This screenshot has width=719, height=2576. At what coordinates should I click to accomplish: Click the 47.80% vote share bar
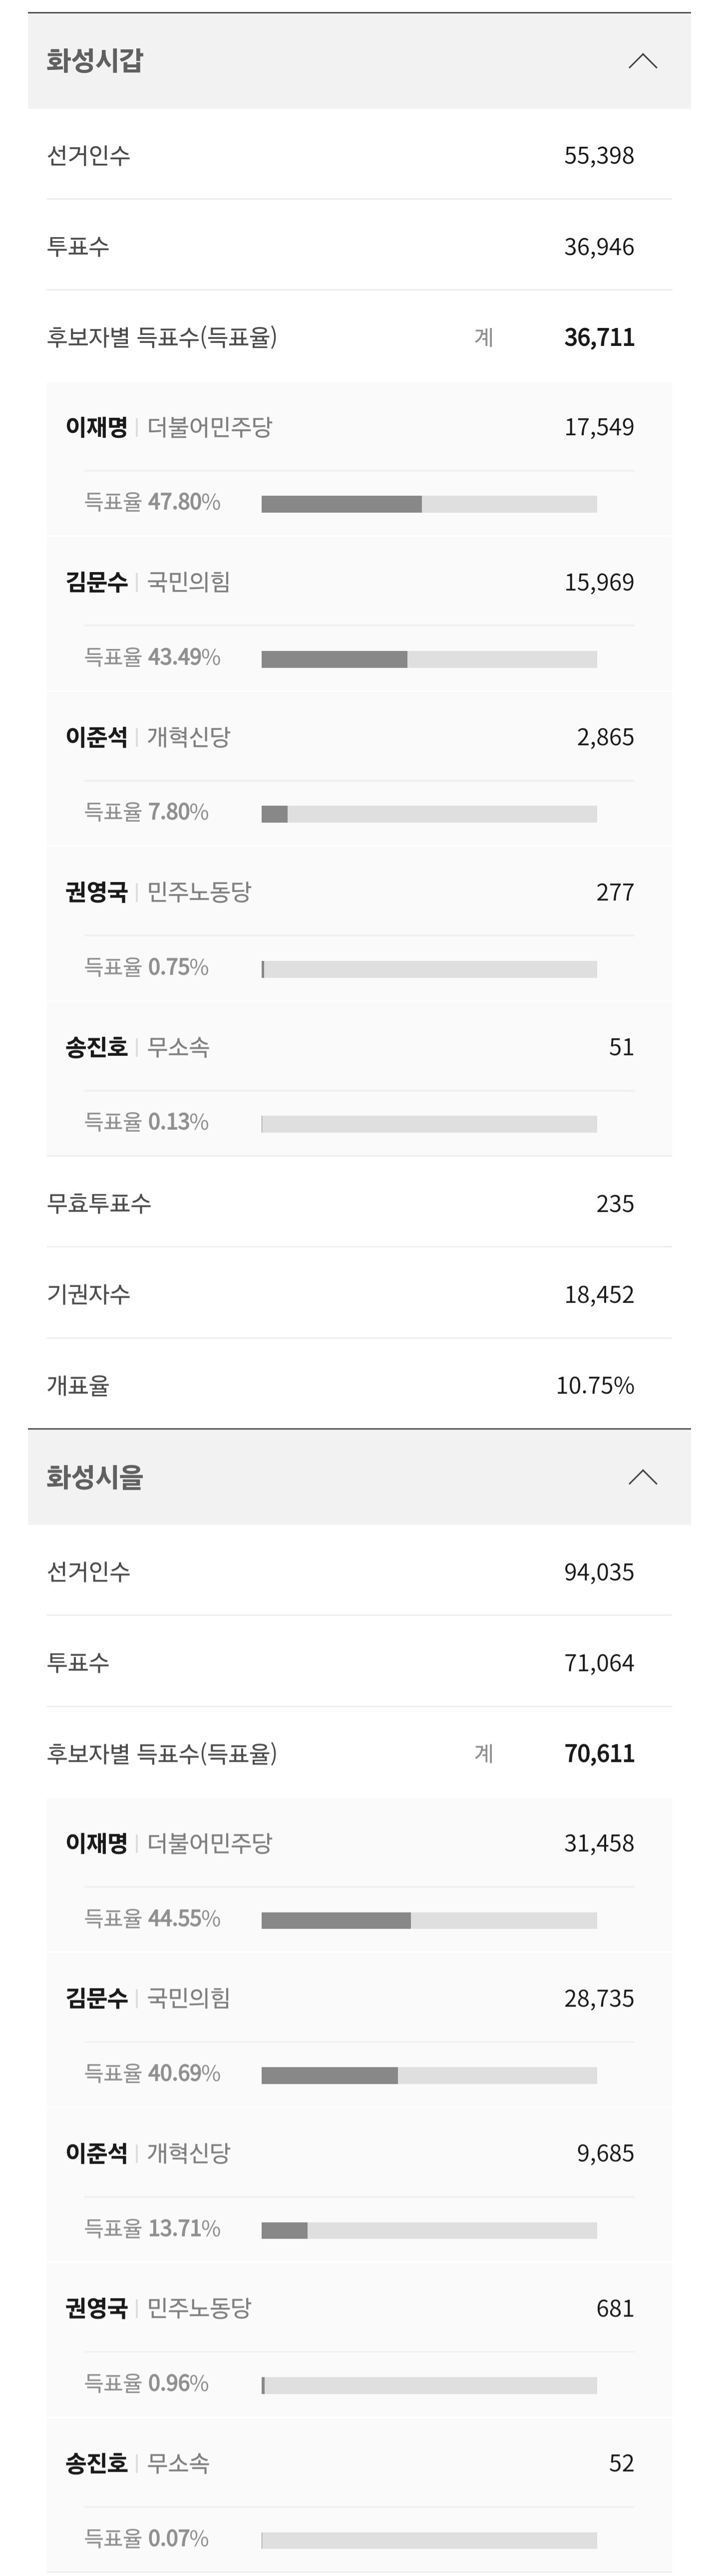point(428,504)
